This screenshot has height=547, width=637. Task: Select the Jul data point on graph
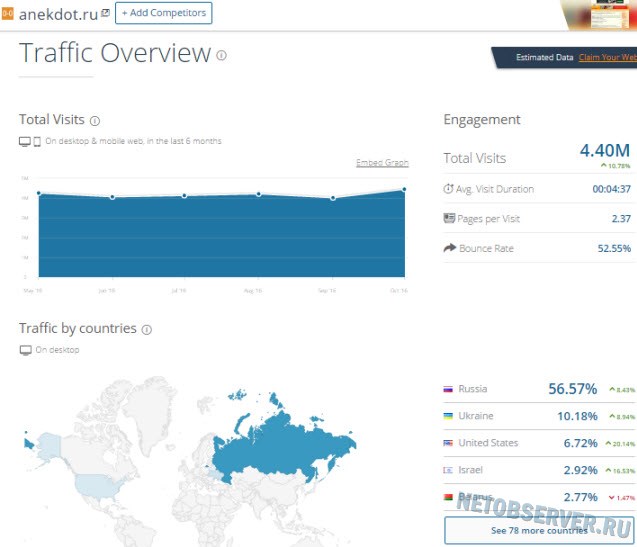tap(184, 196)
